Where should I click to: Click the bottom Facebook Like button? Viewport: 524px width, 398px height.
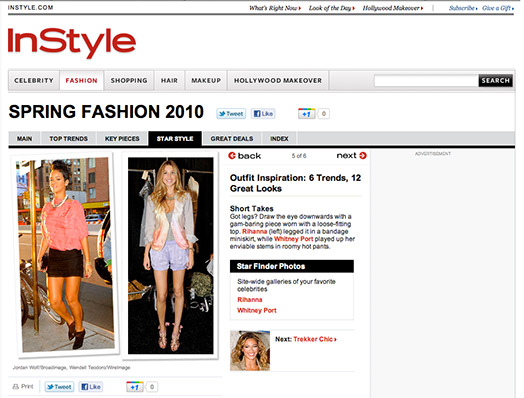[x=91, y=387]
